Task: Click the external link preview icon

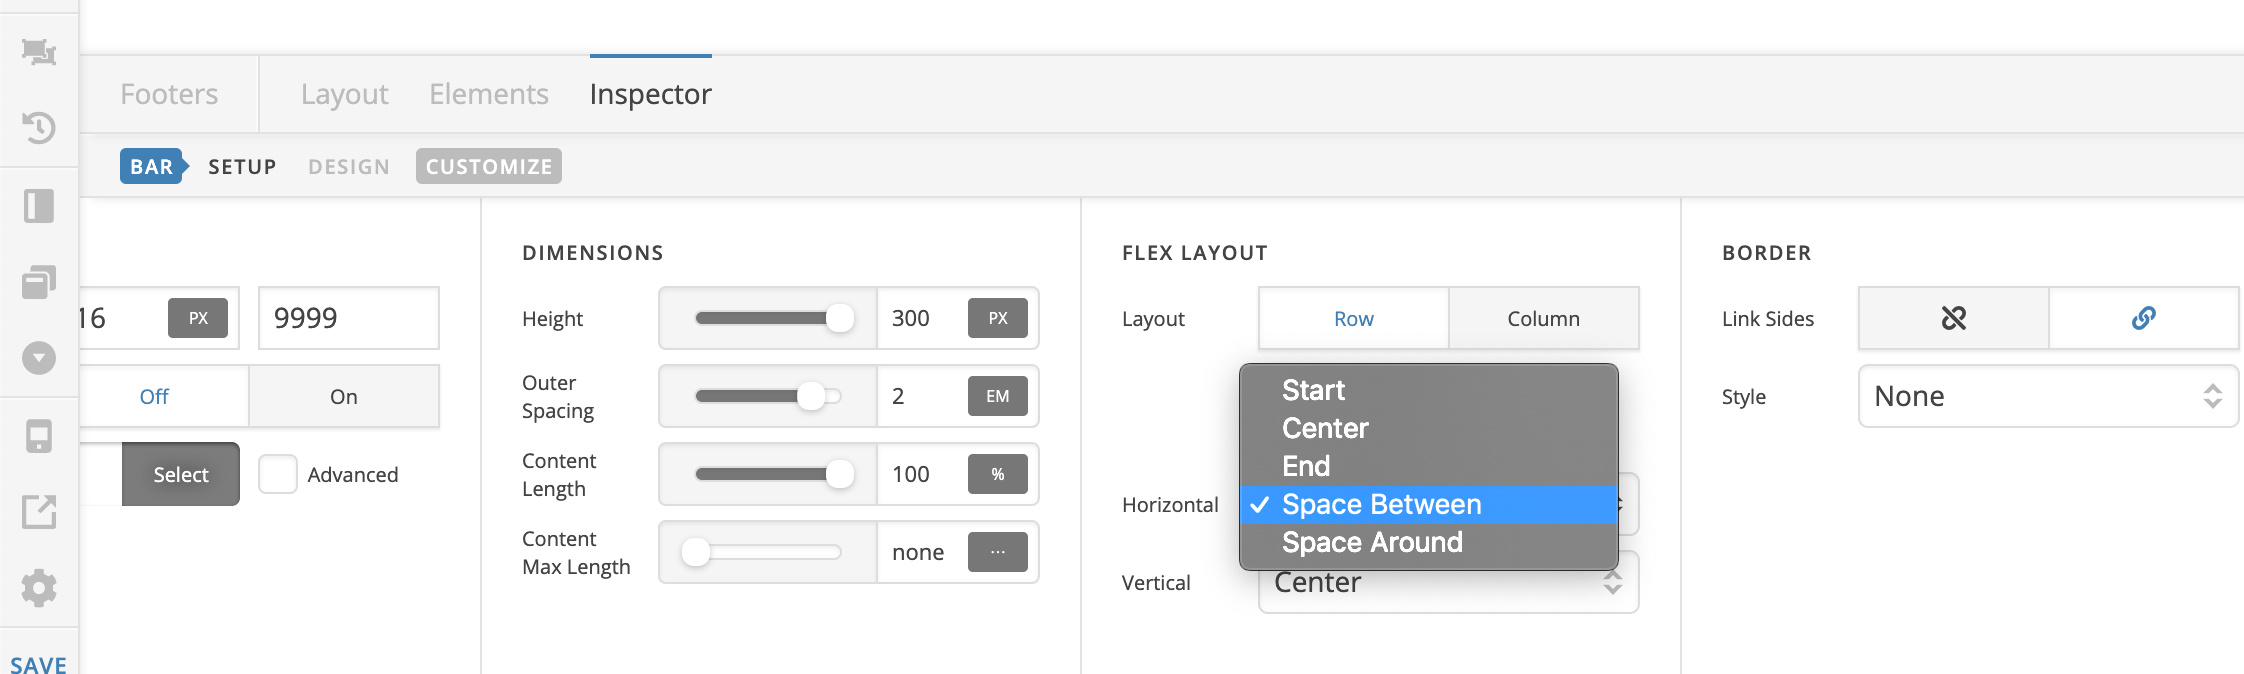Action: 39,512
